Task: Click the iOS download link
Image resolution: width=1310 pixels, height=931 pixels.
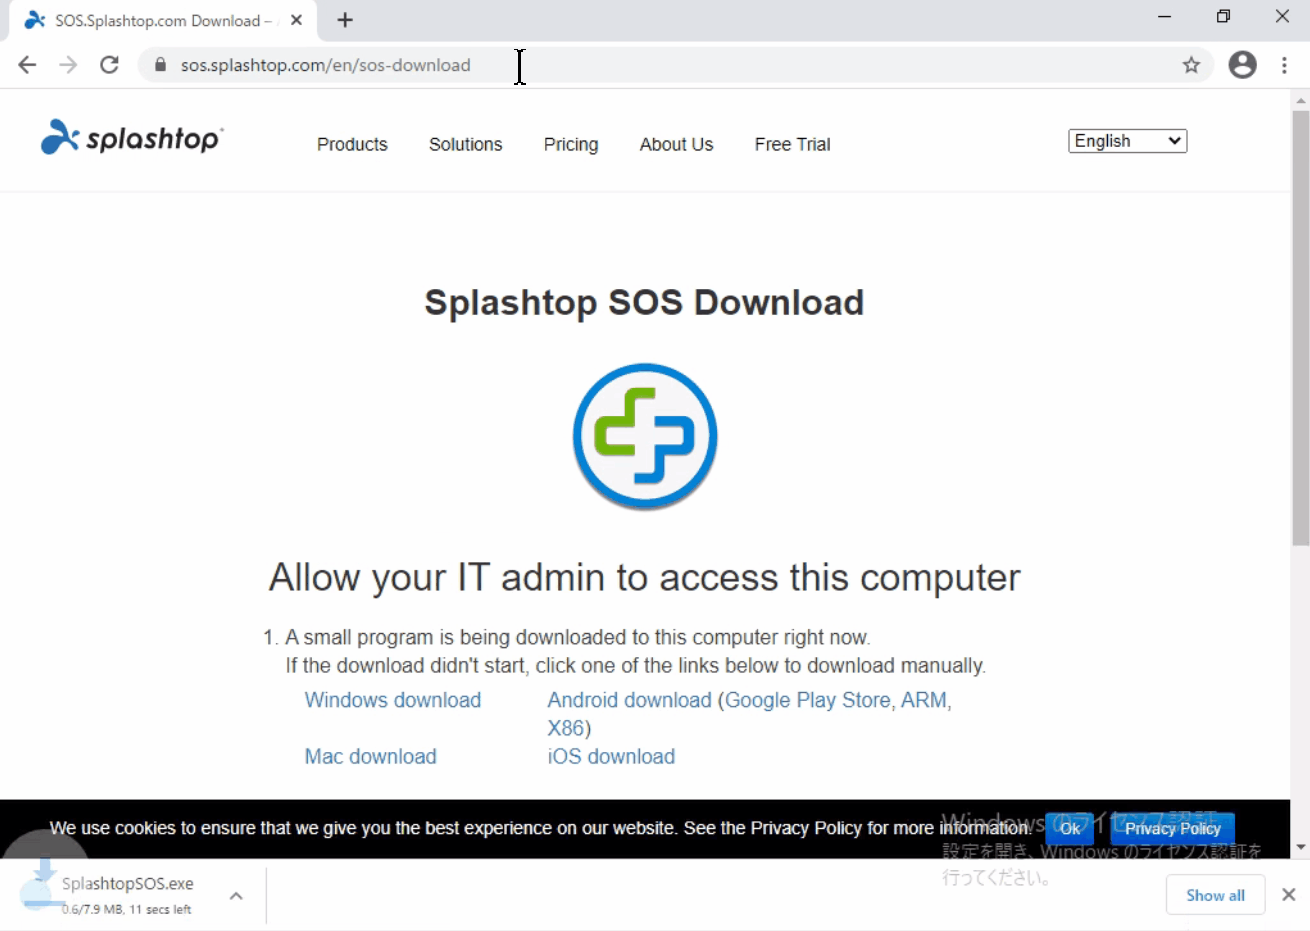Action: 611,756
